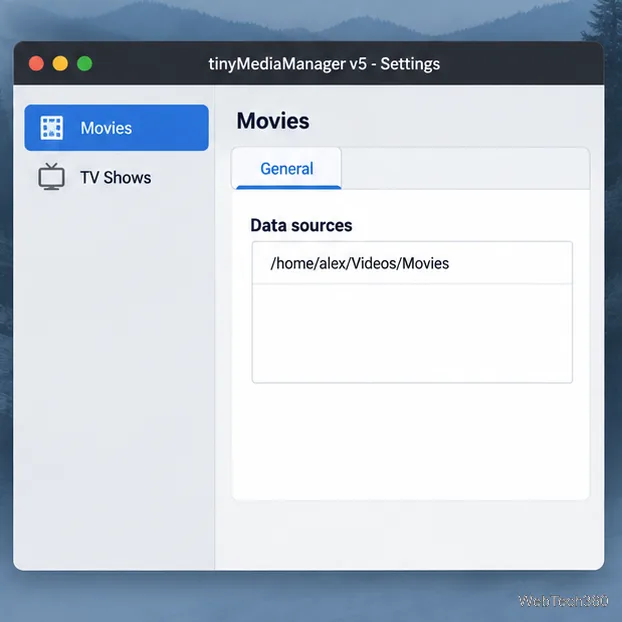Click the blue underline of the General tab
Image resolution: width=622 pixels, height=622 pixels.
288,187
